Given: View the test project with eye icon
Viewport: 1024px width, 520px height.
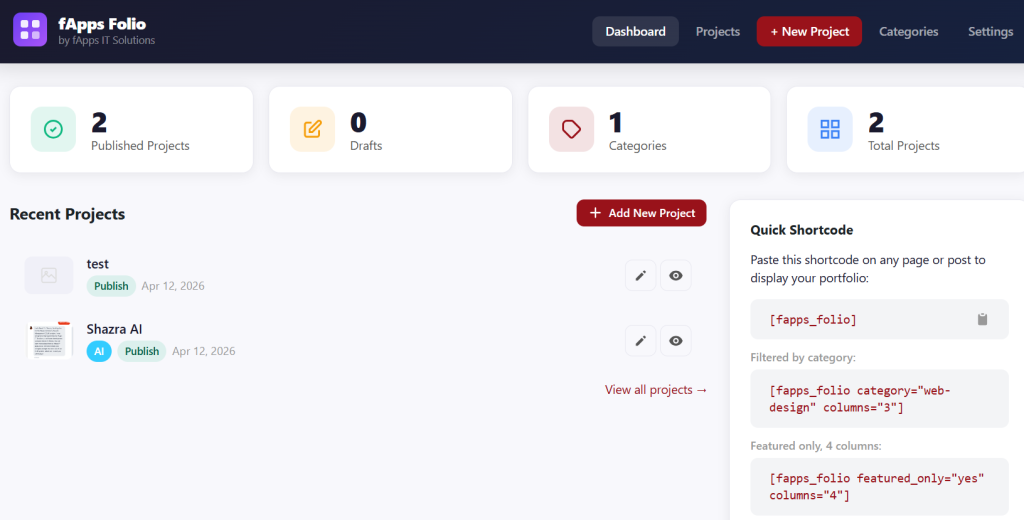Looking at the screenshot, I should 676,275.
